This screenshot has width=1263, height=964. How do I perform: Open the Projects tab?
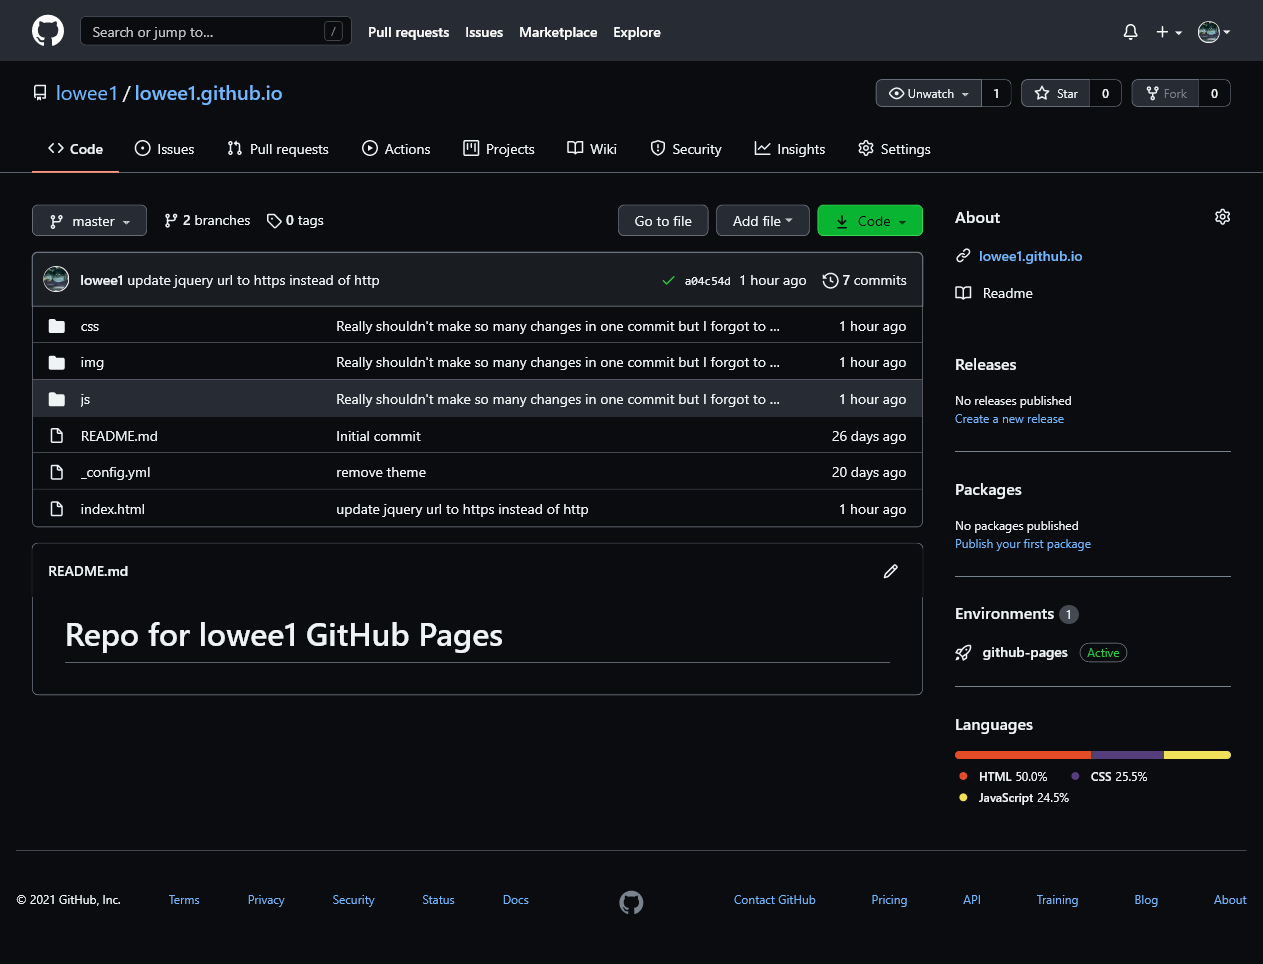tap(499, 149)
